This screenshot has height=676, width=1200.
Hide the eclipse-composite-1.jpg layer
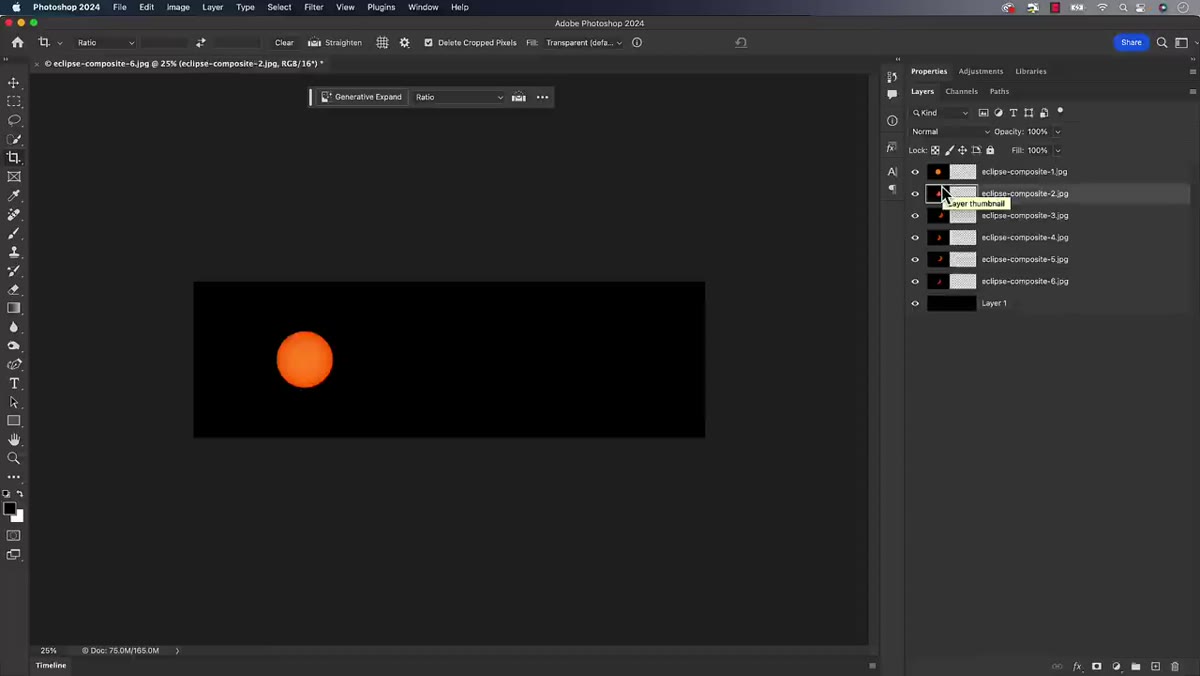(x=915, y=172)
